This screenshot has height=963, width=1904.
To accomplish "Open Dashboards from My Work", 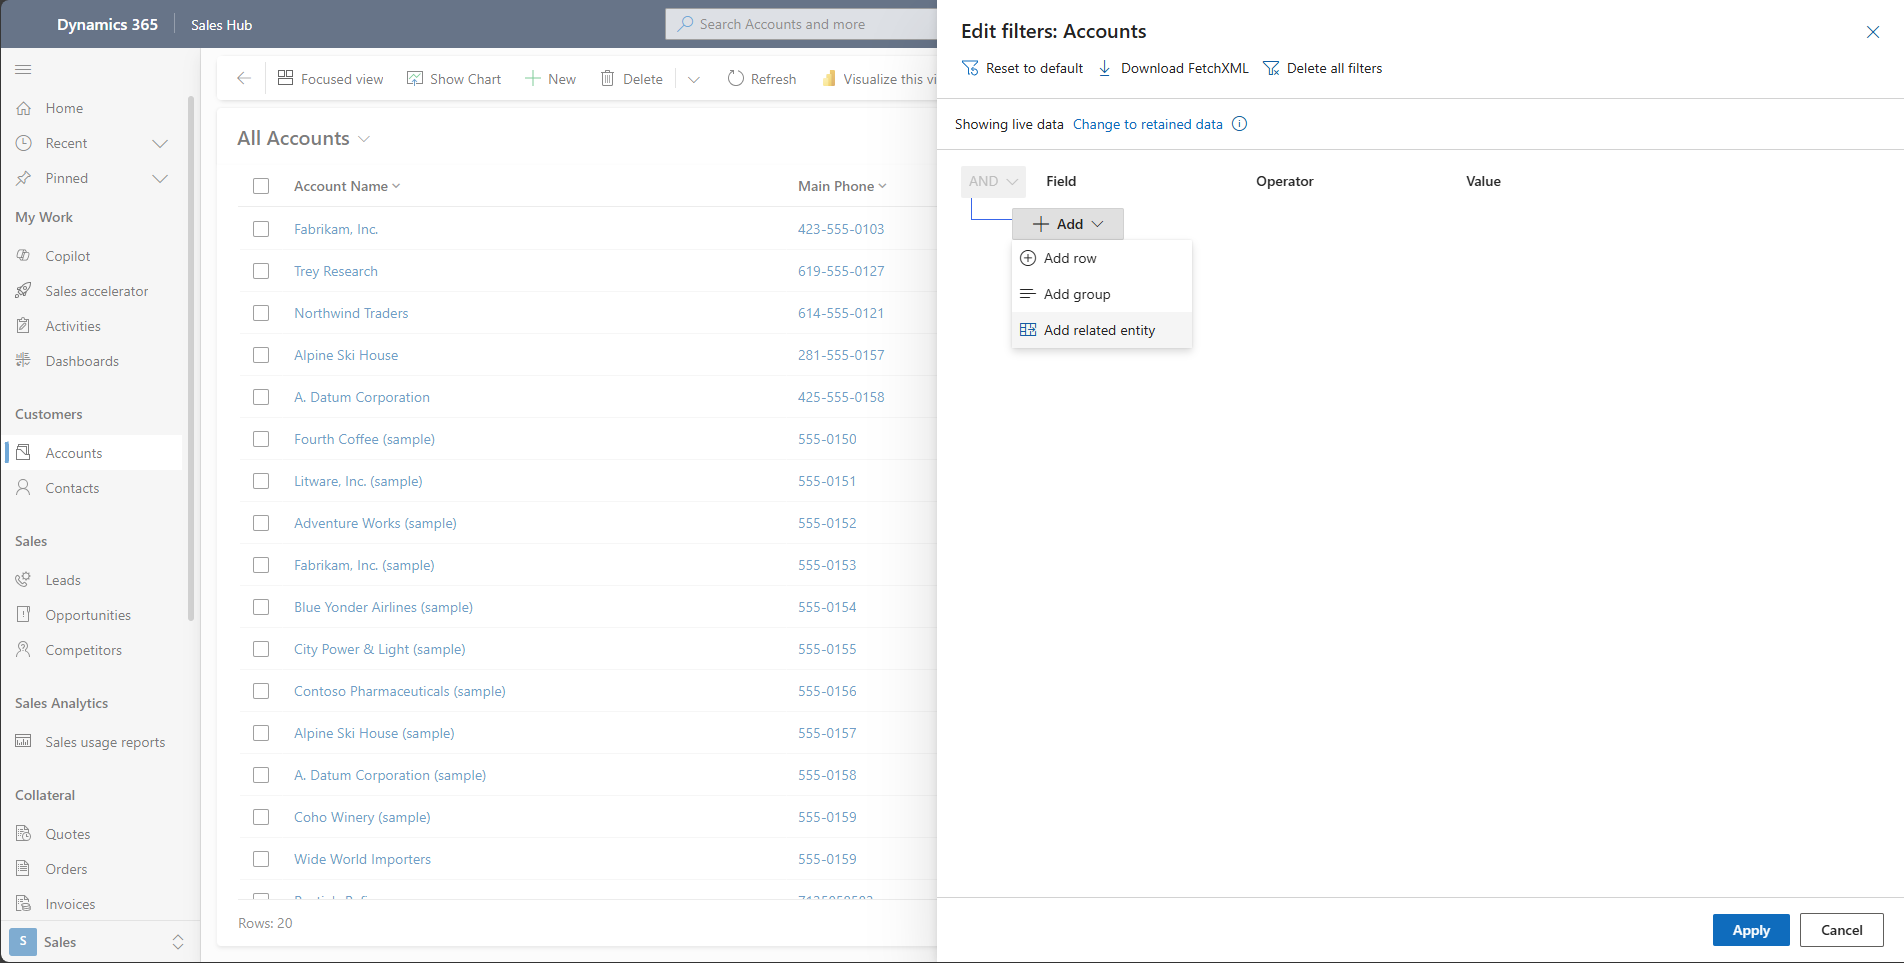I will [x=82, y=360].
